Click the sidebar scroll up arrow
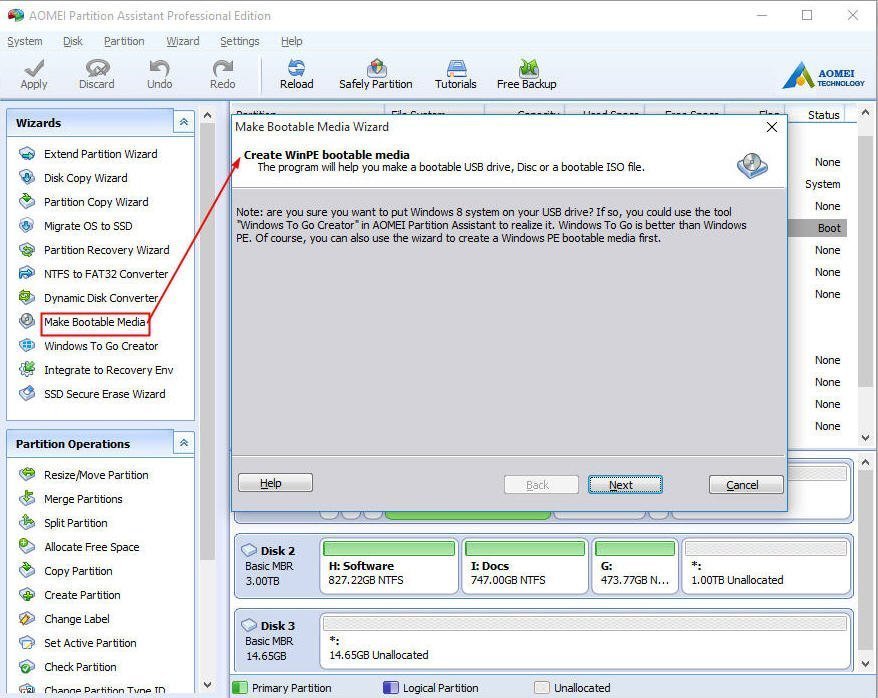The image size is (878, 698). click(207, 115)
